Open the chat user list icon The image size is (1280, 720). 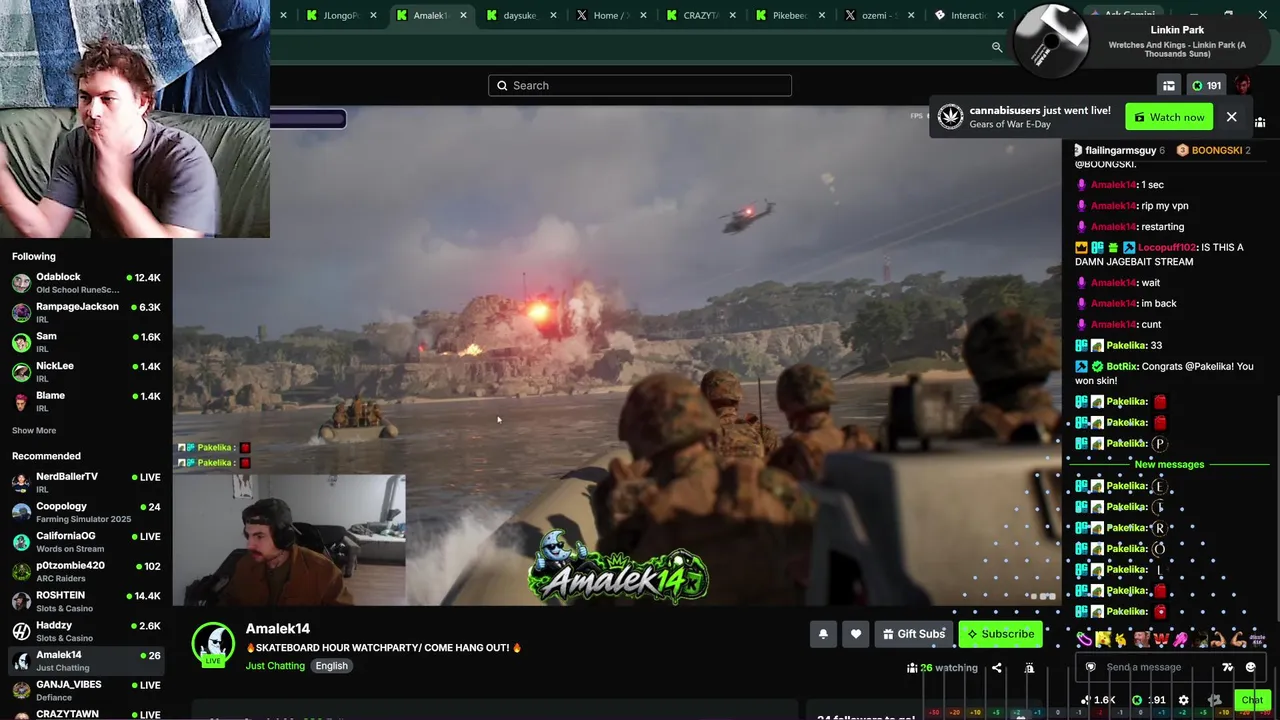pyautogui.click(x=1260, y=122)
